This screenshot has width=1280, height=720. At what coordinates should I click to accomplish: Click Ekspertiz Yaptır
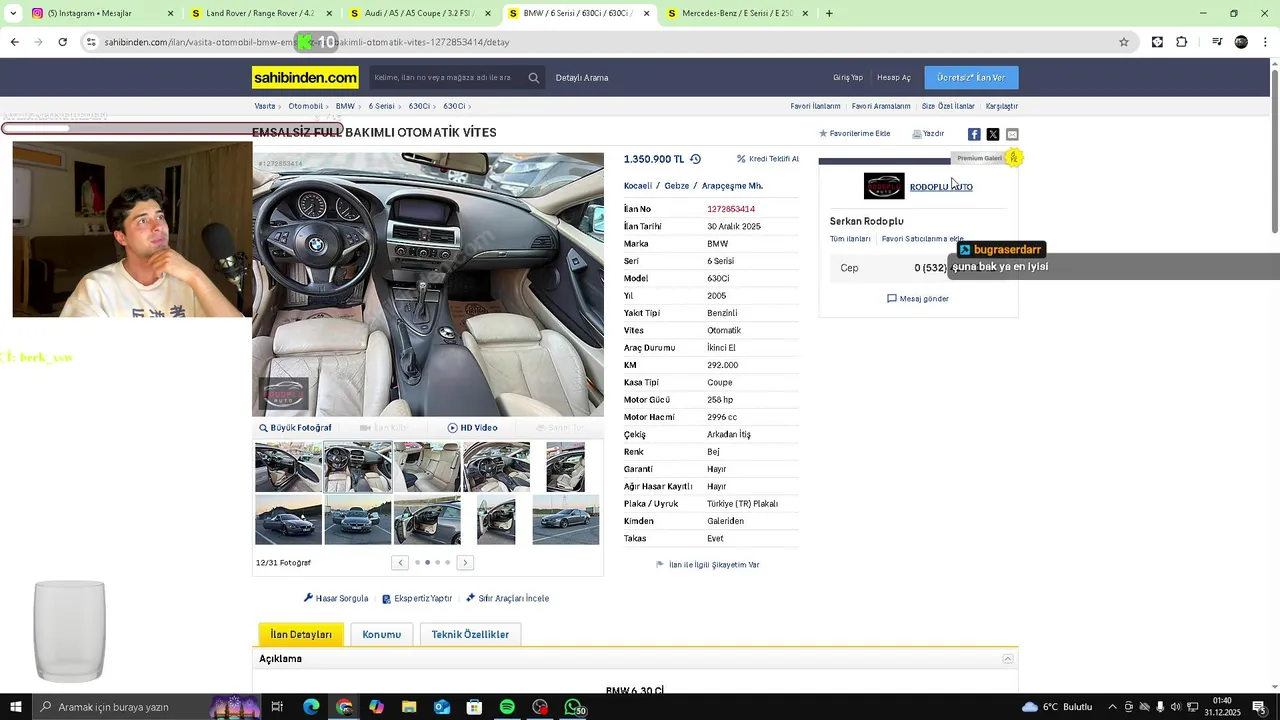[x=417, y=599]
